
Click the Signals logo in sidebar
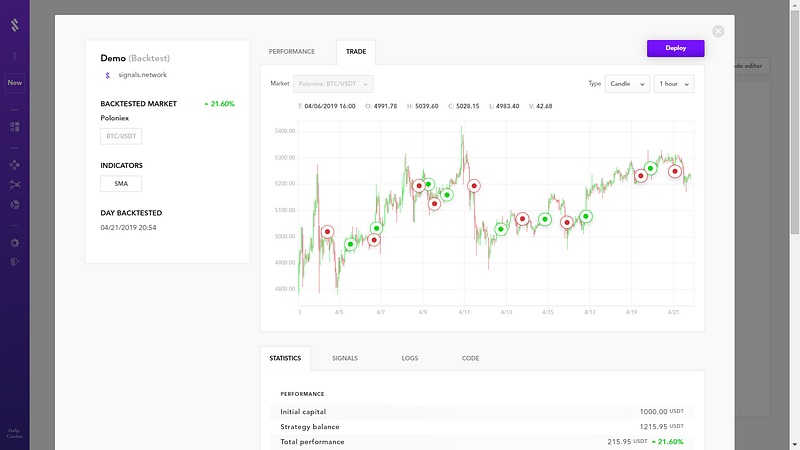[x=15, y=25]
